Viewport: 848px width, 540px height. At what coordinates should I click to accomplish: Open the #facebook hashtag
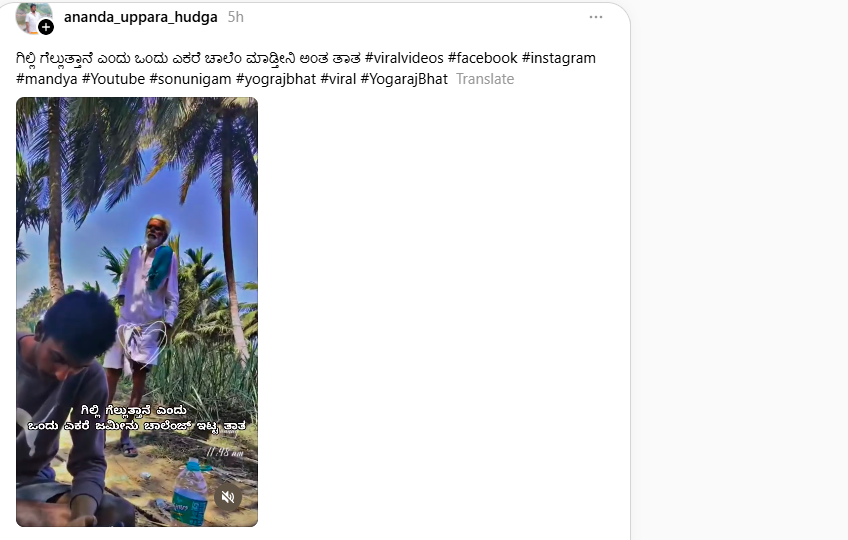pyautogui.click(x=482, y=58)
